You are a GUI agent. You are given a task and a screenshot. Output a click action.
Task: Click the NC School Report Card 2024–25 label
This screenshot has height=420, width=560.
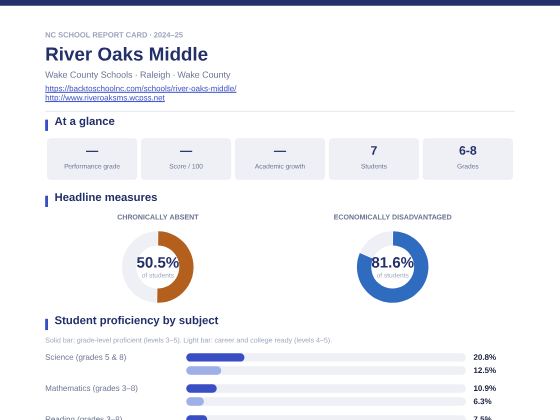point(114,35)
